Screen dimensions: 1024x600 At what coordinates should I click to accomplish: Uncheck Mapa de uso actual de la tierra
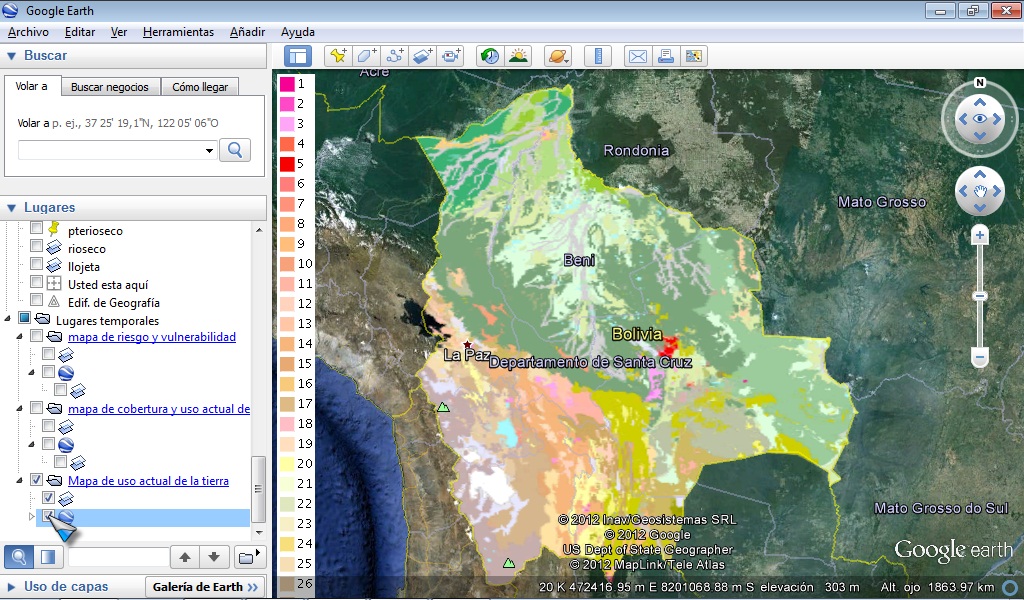(x=35, y=481)
